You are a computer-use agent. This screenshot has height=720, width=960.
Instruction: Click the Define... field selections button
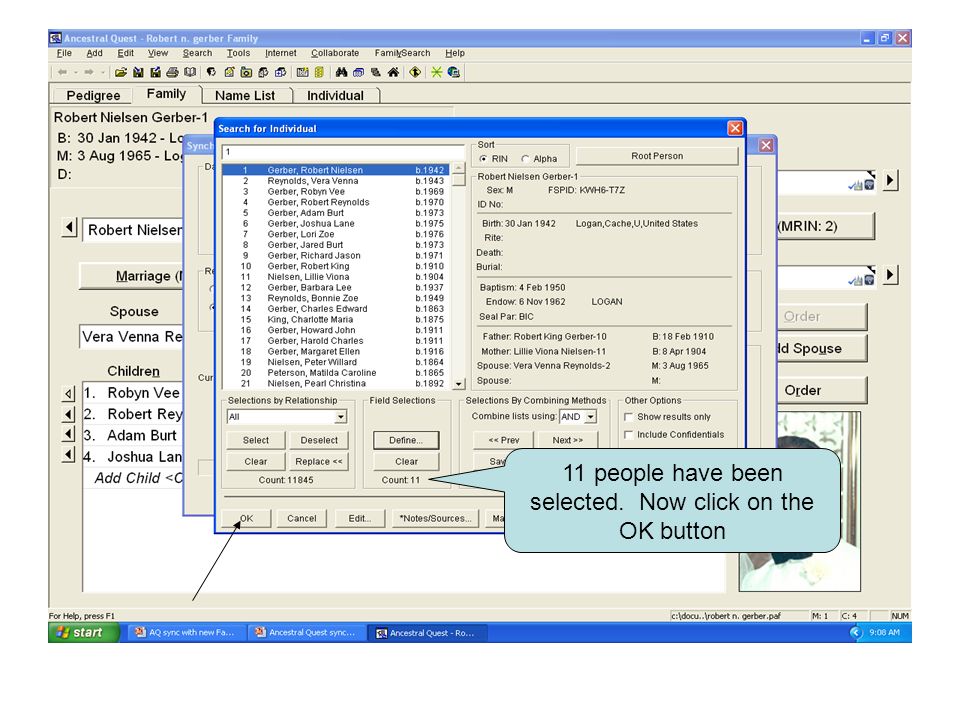coord(406,440)
